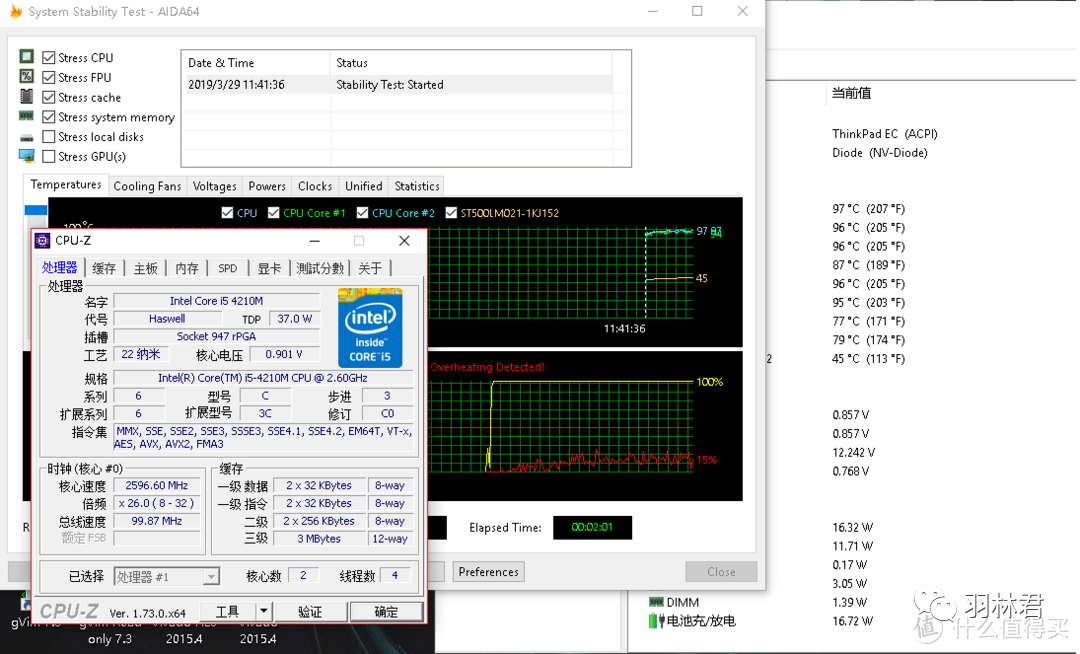Click the Stress GPU monitor icon
The image size is (1080, 654).
26,156
